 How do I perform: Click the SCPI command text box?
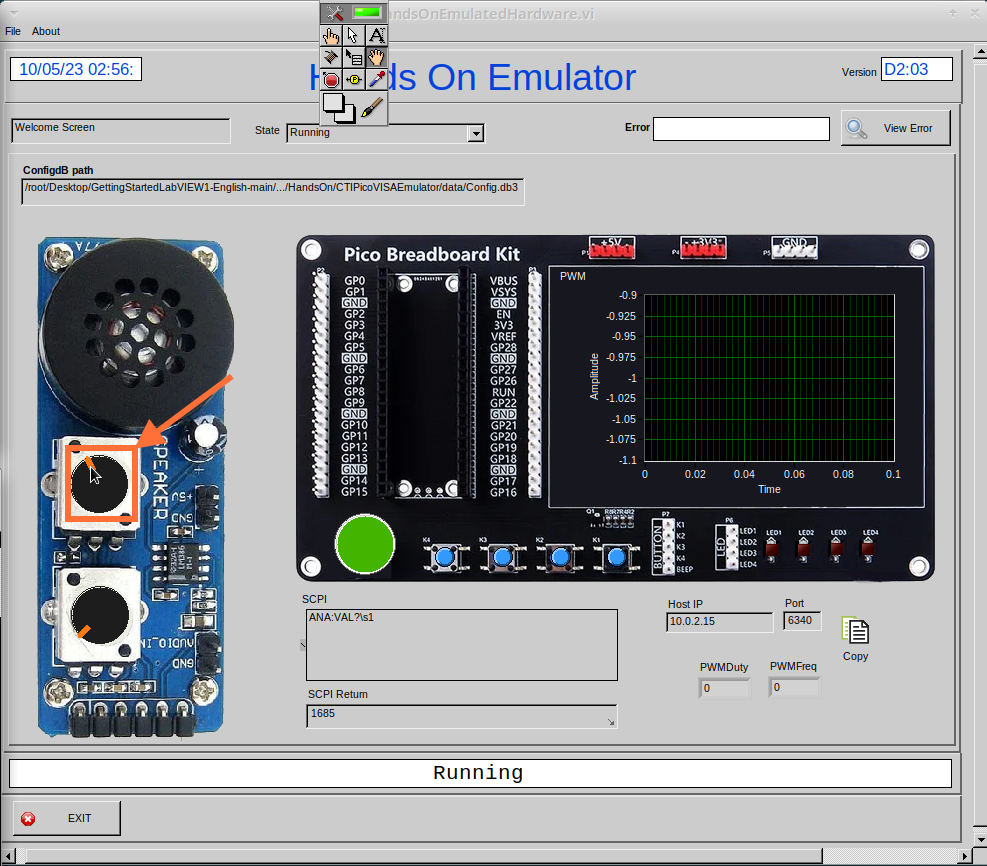[461, 644]
